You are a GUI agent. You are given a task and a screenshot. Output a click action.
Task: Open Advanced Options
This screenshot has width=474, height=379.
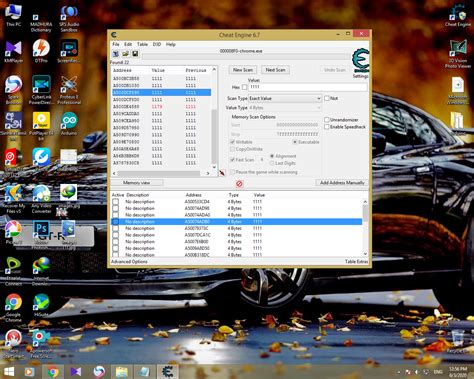coord(129,262)
